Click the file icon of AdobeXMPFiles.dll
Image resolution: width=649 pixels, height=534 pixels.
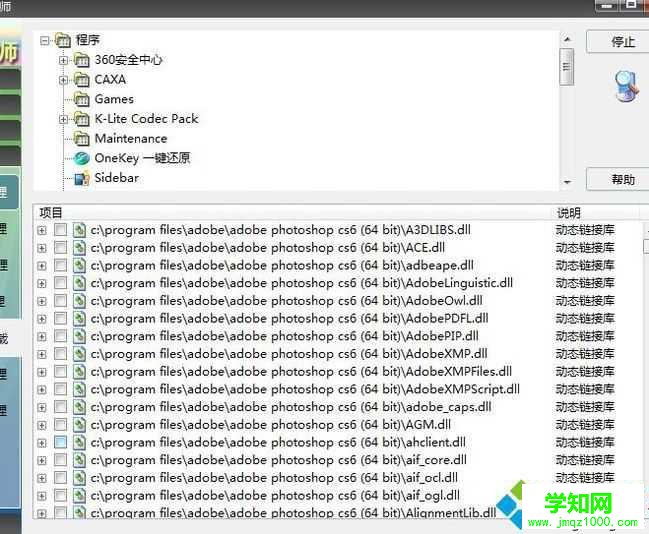click(79, 372)
